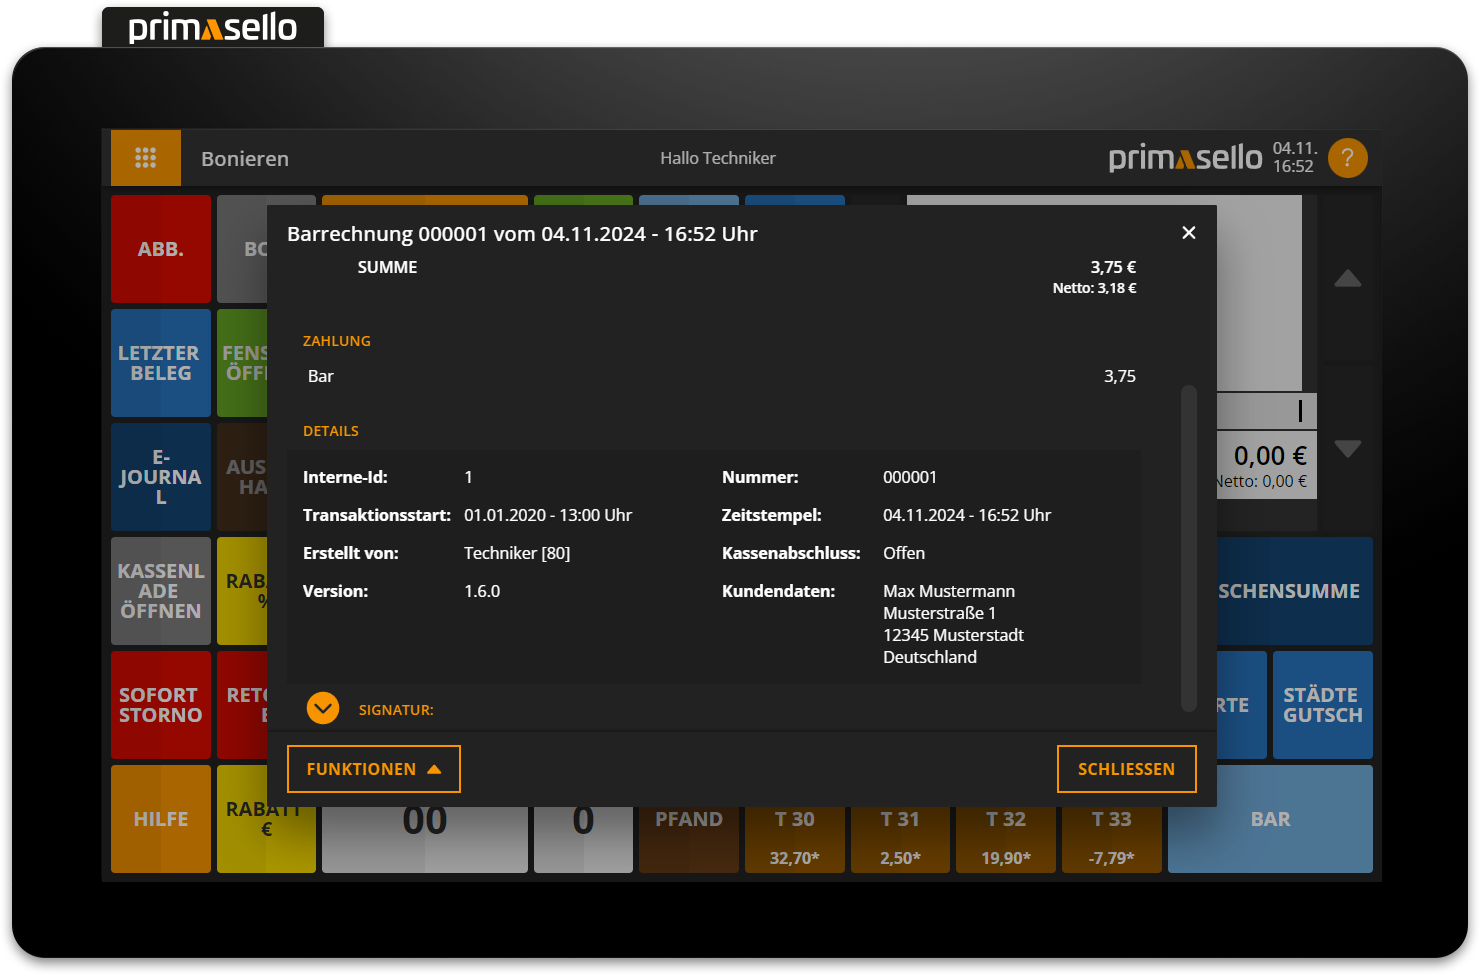Viewport: 1480px width, 975px height.
Task: Open the orange grid menu icon
Action: tap(146, 158)
